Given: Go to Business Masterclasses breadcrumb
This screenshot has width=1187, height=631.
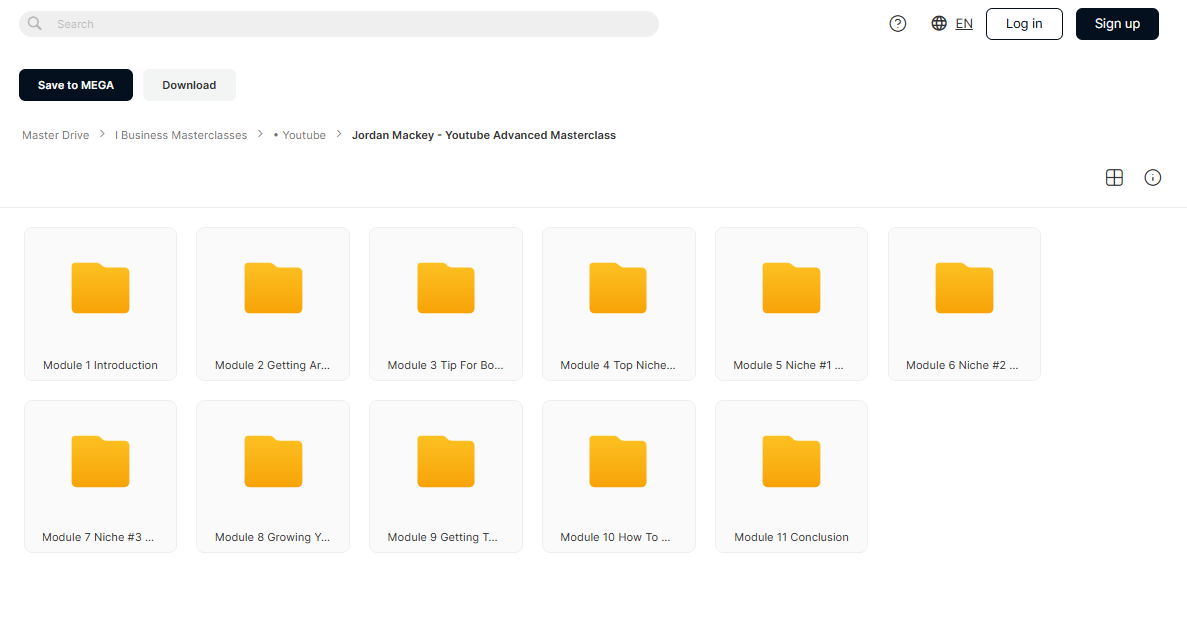Looking at the screenshot, I should (x=181, y=135).
